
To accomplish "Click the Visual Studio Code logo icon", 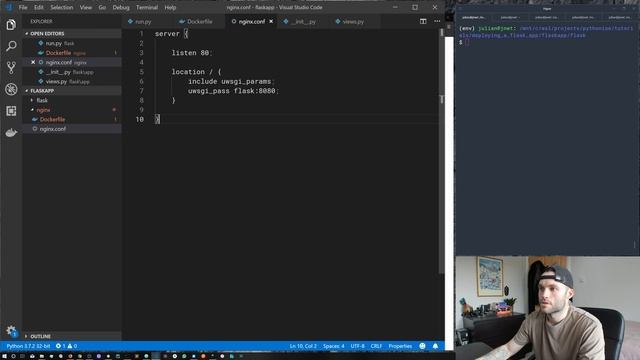I will (8, 7).
